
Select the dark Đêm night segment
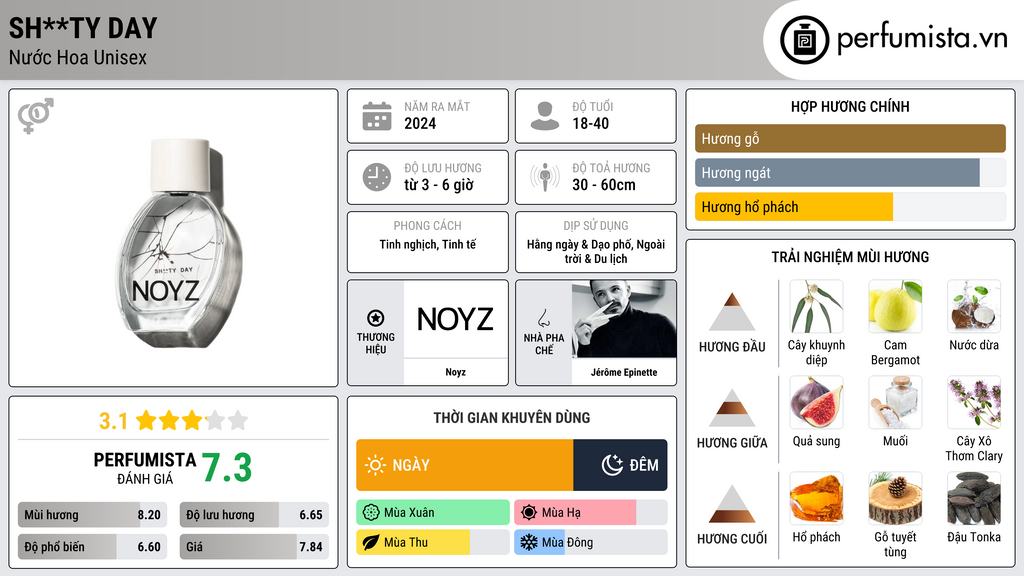point(620,465)
